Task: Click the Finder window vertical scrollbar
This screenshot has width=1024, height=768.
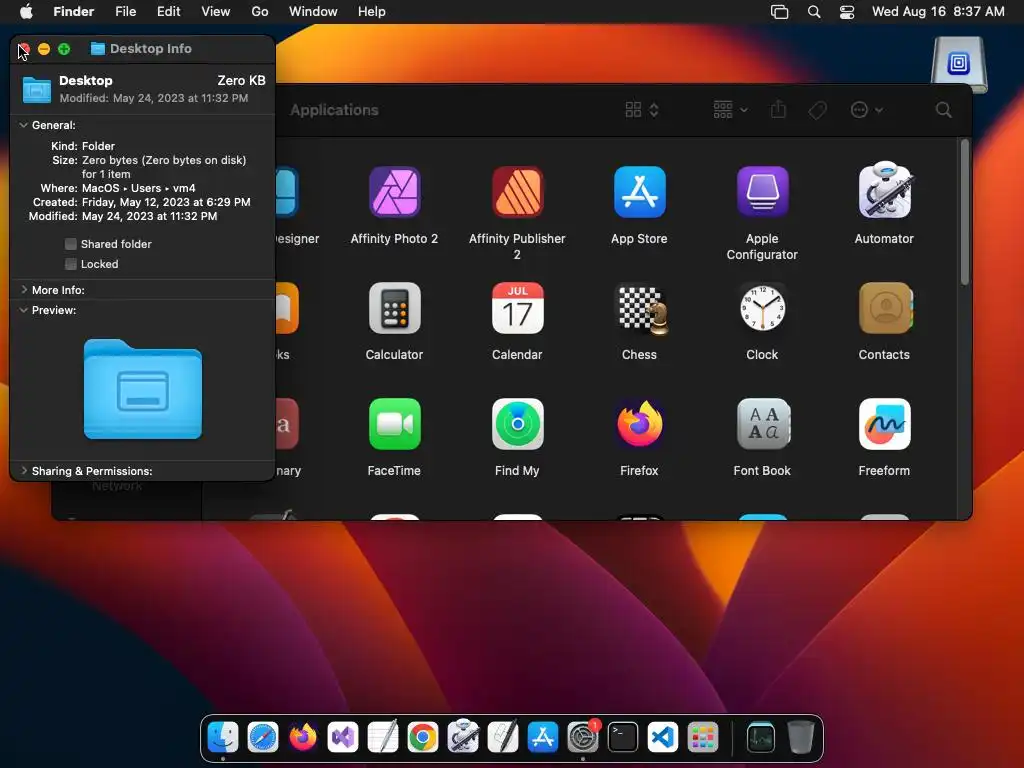Action: (965, 213)
